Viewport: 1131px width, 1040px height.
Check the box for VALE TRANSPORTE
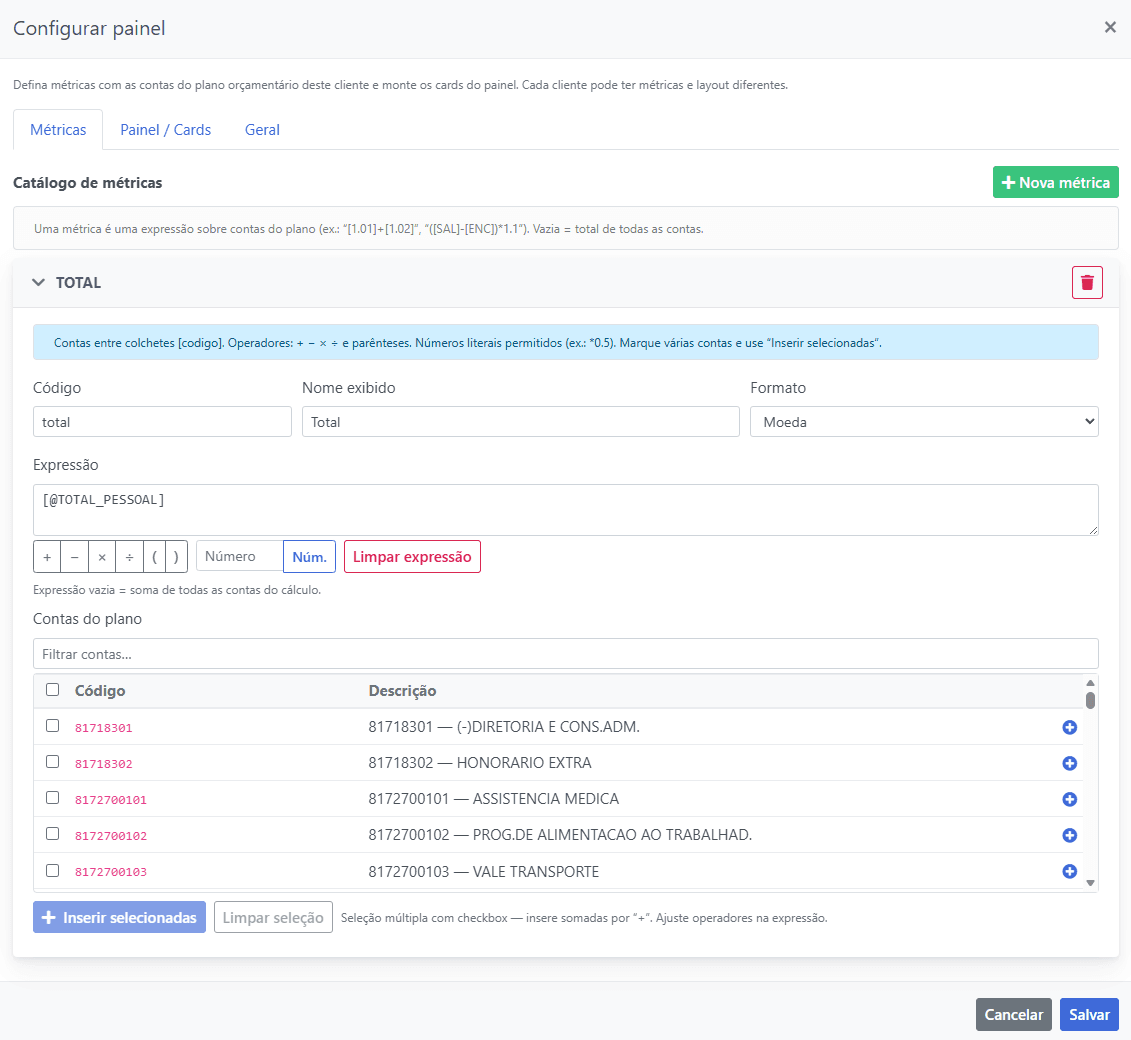[x=53, y=871]
